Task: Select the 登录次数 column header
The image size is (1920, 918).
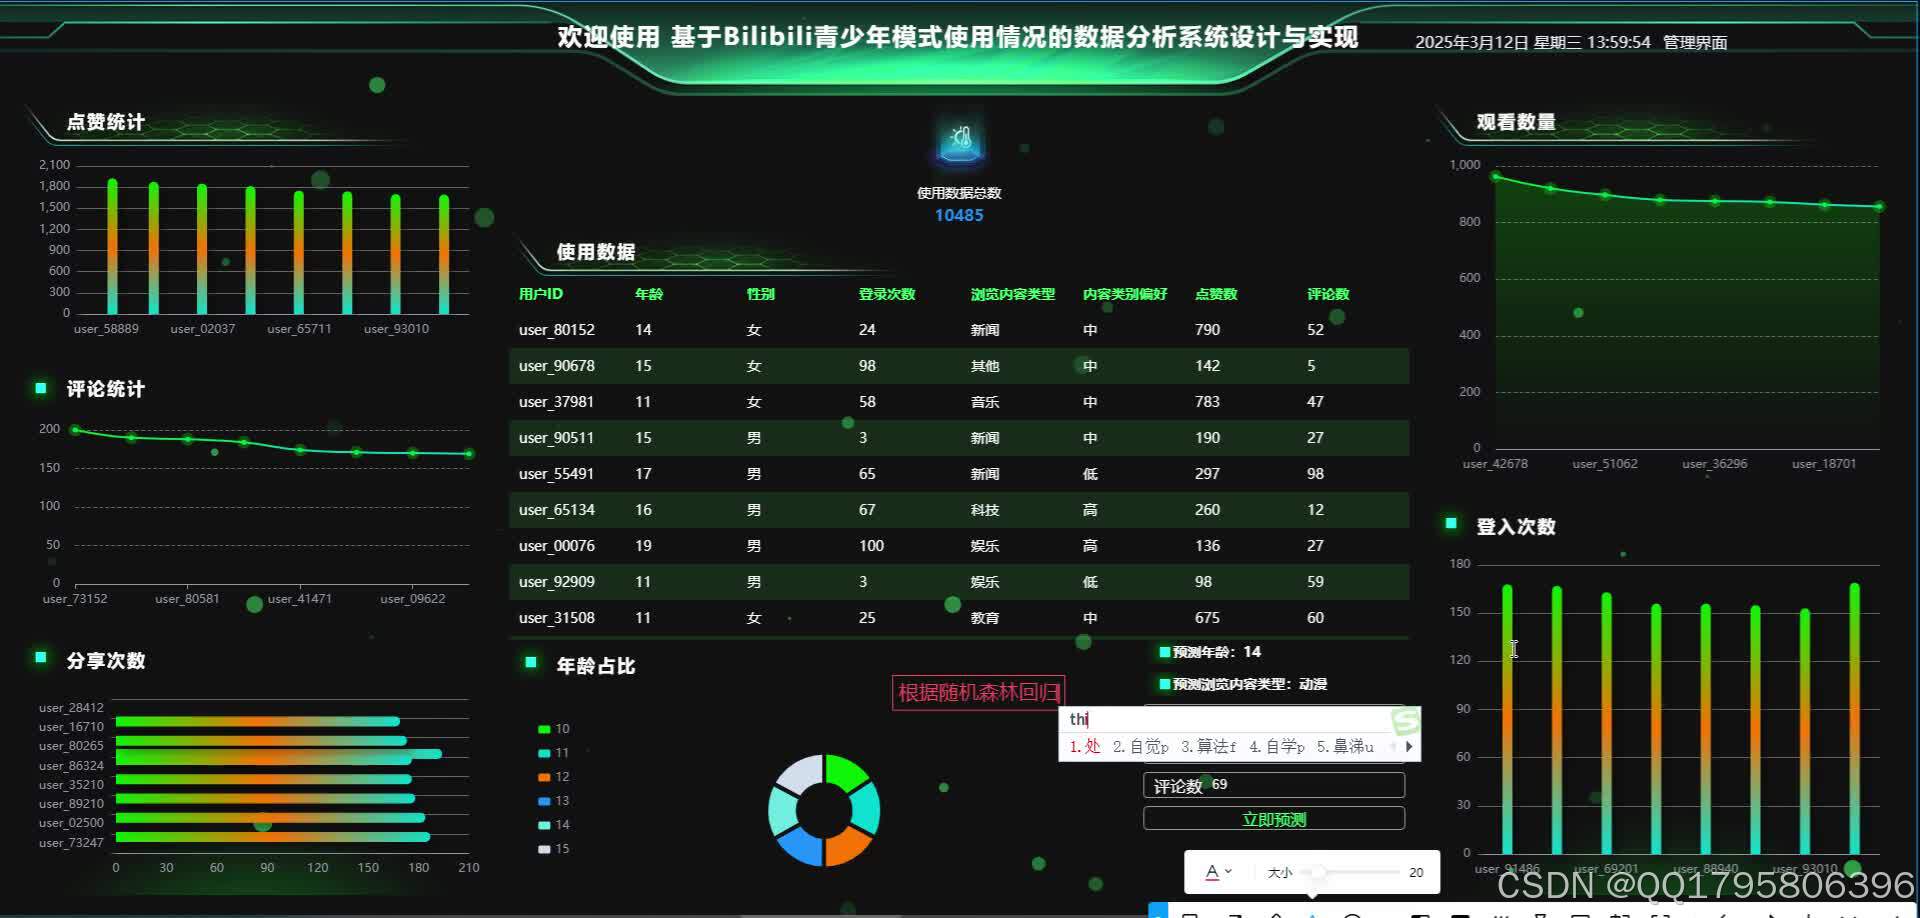Action: tap(887, 294)
